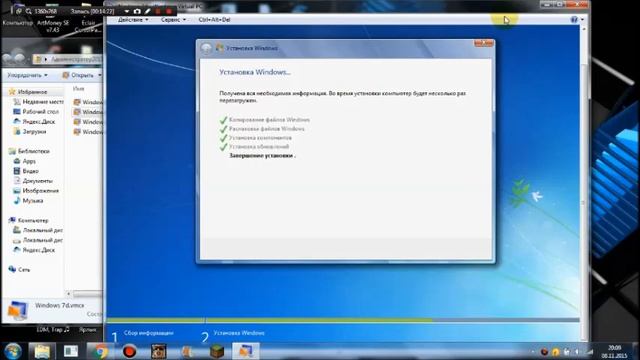This screenshot has height=360, width=640.
Task: Click the back arrow in Установка Windows dialog
Action: point(207,48)
